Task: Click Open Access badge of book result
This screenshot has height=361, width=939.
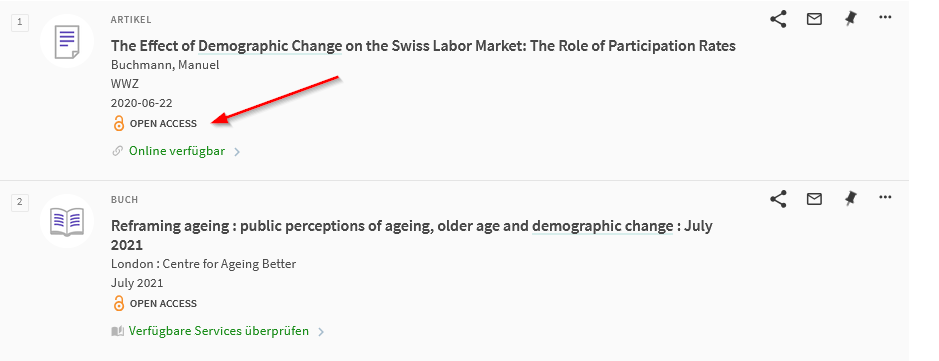Action: point(155,304)
